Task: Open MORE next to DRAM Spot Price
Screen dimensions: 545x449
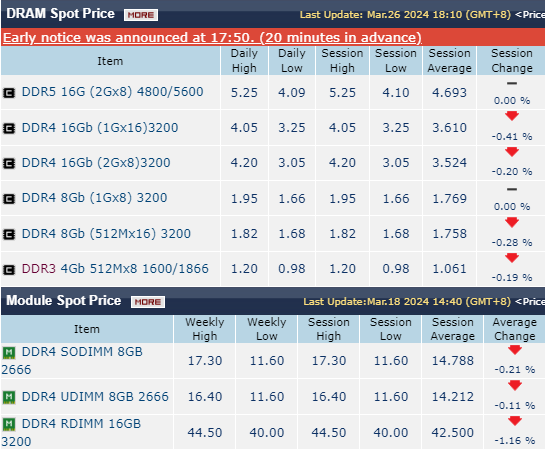Action: click(141, 15)
